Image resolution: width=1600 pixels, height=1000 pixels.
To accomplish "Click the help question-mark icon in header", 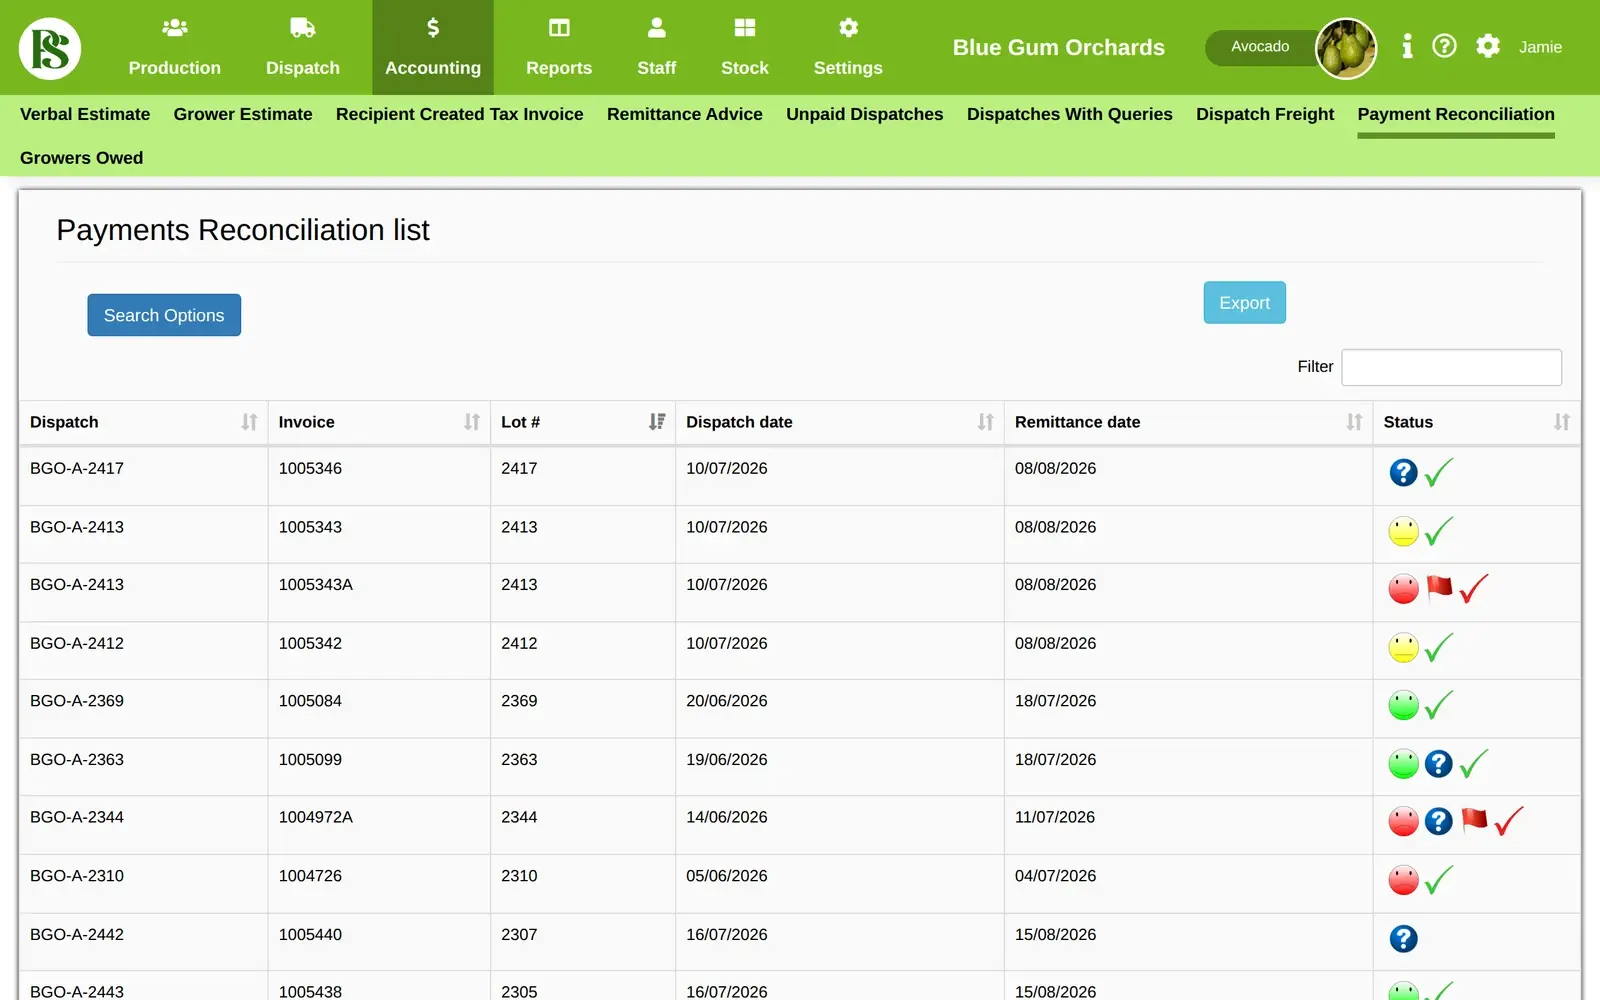I will pos(1444,46).
